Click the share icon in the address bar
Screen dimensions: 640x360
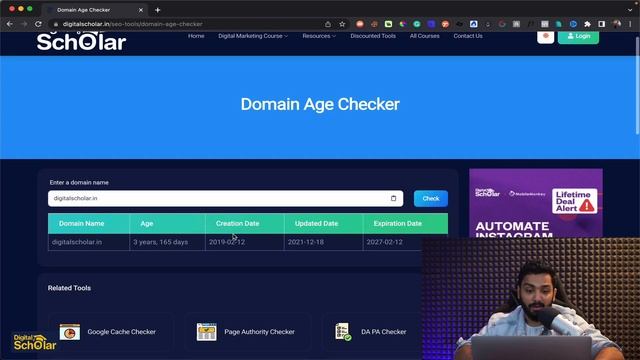point(328,24)
